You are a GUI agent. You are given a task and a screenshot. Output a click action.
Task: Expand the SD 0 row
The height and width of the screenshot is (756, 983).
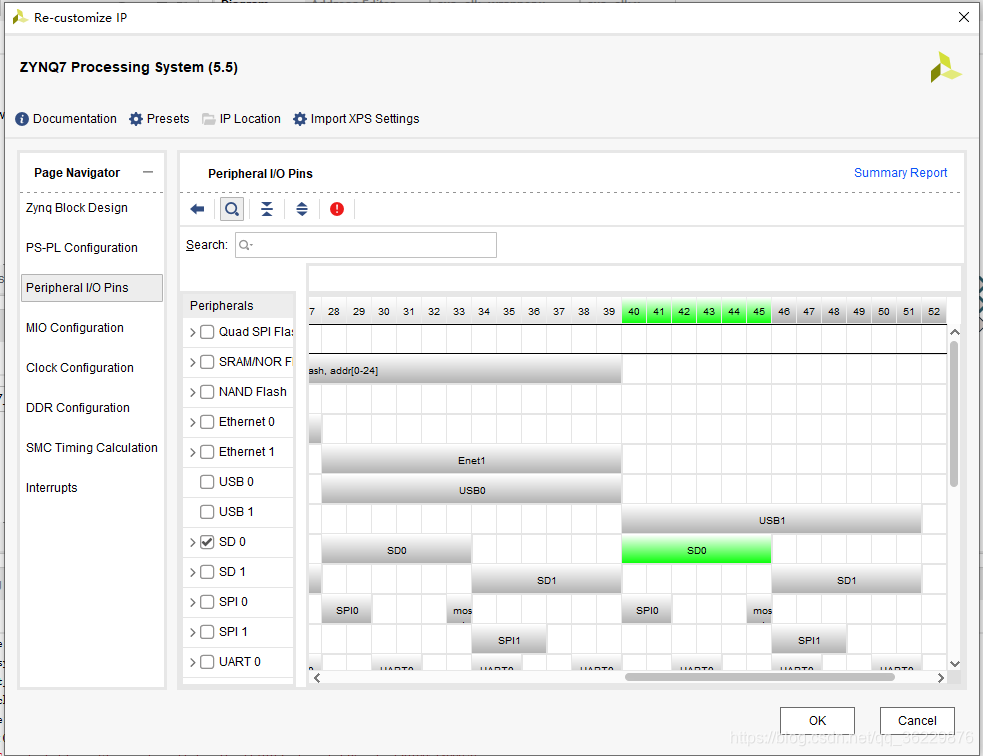(x=192, y=543)
